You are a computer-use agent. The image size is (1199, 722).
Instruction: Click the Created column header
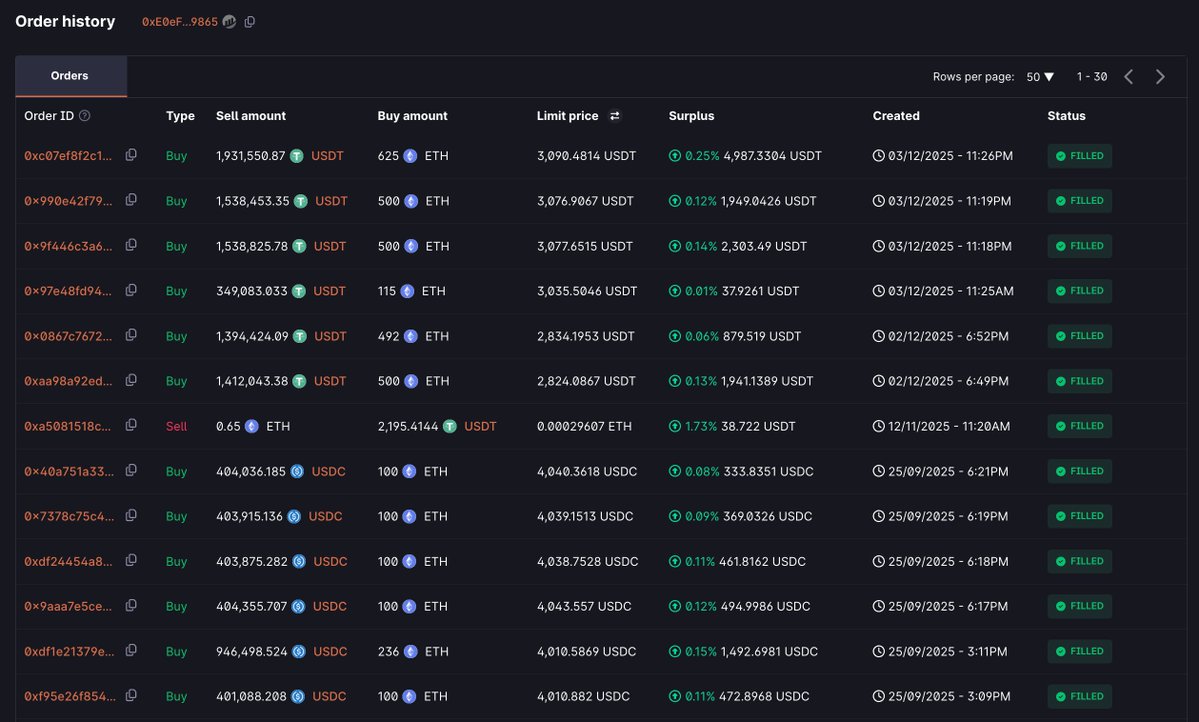[x=895, y=116]
